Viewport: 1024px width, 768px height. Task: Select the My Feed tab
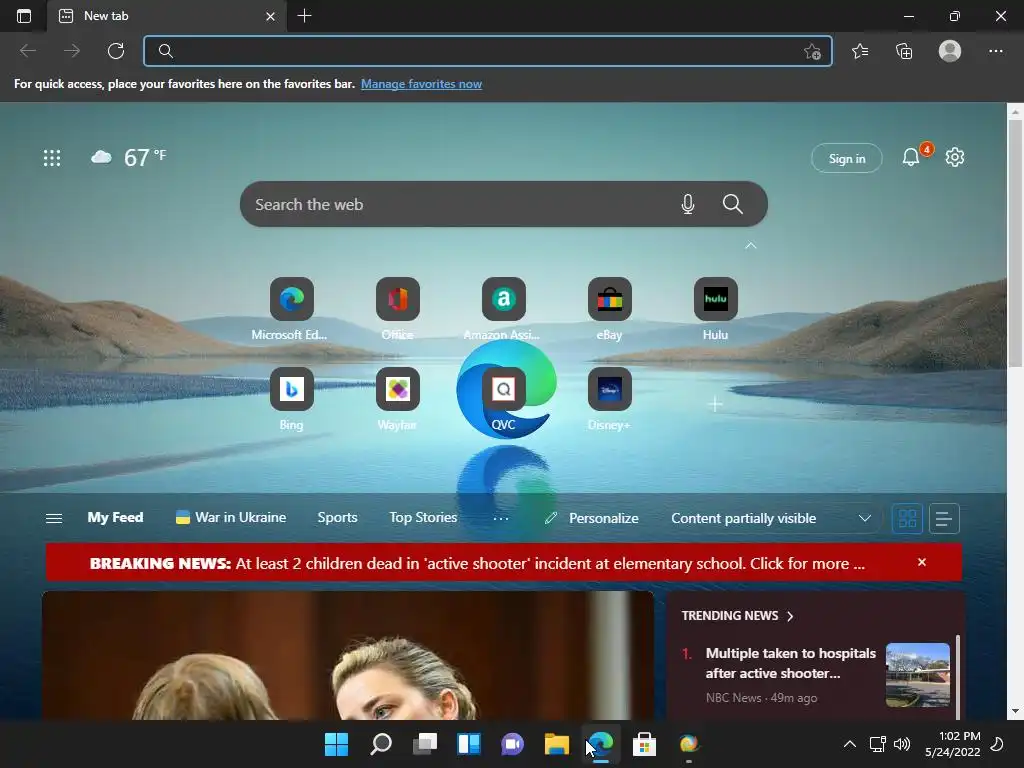coord(116,517)
